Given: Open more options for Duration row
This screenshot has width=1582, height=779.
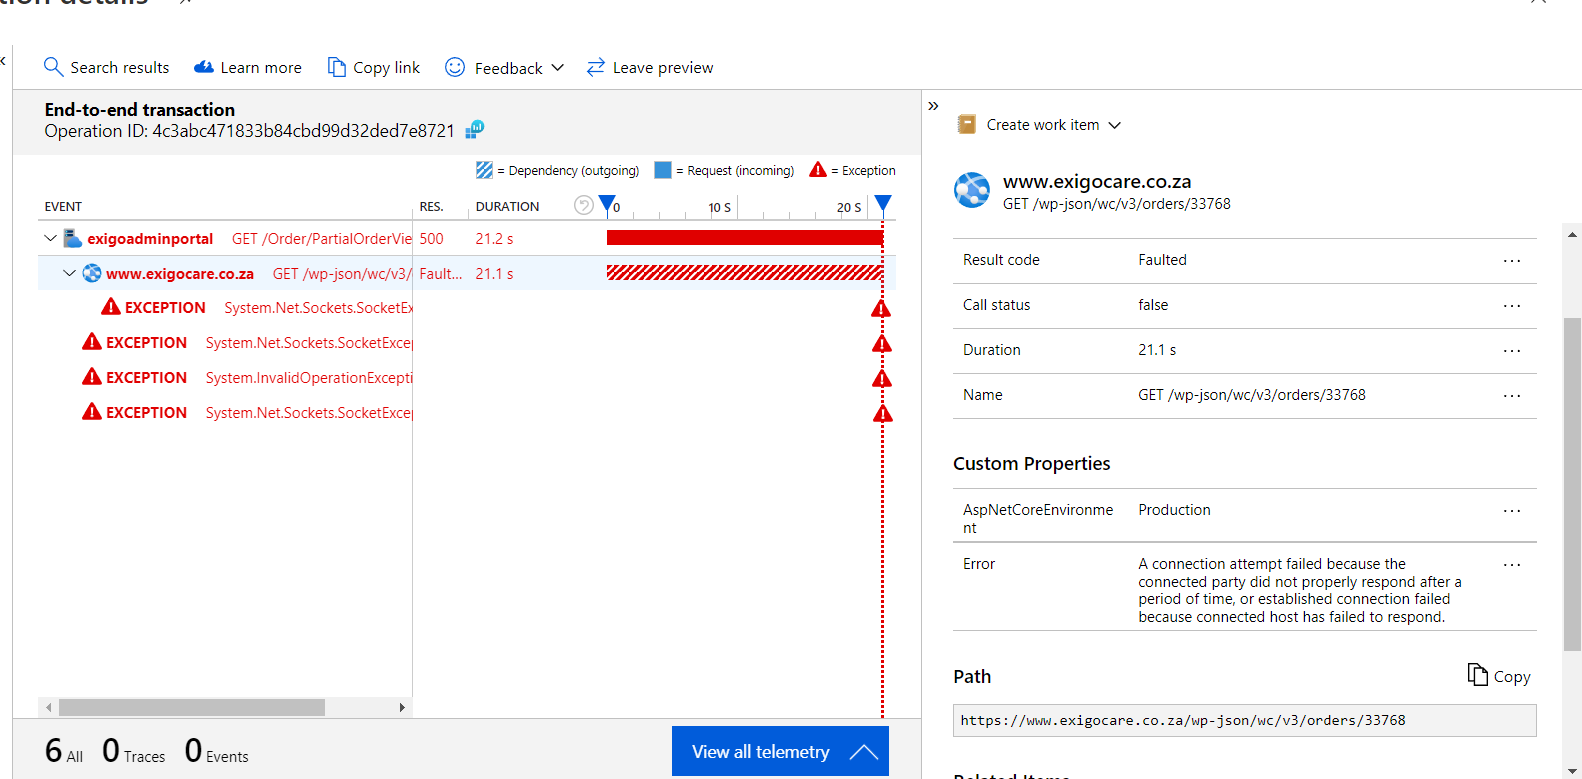Looking at the screenshot, I should click(1512, 350).
